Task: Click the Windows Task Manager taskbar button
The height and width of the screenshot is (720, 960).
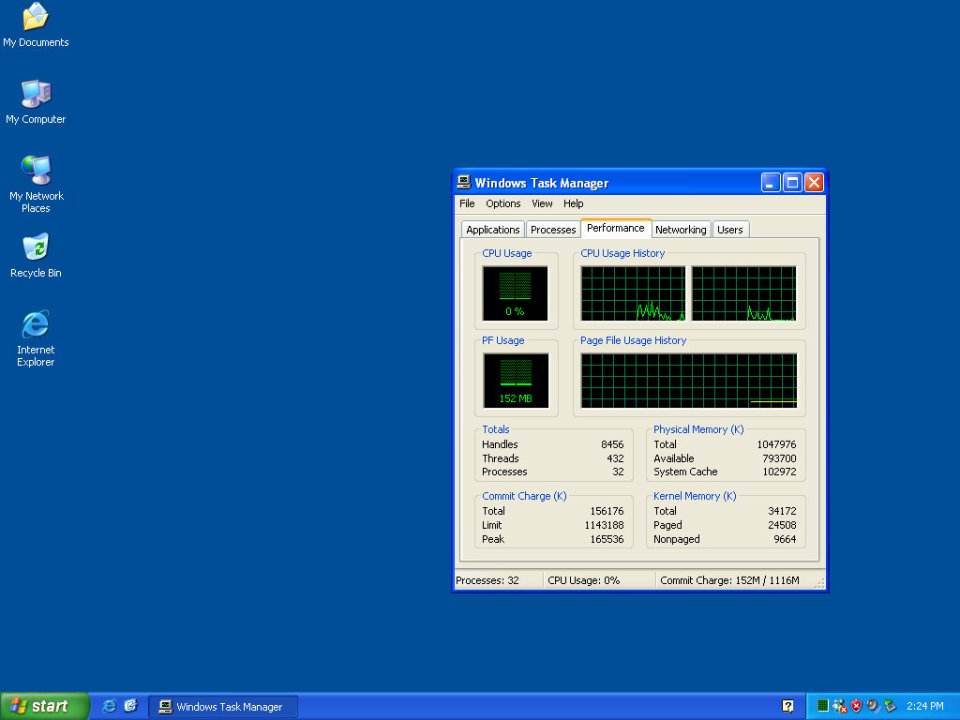Action: (222, 707)
